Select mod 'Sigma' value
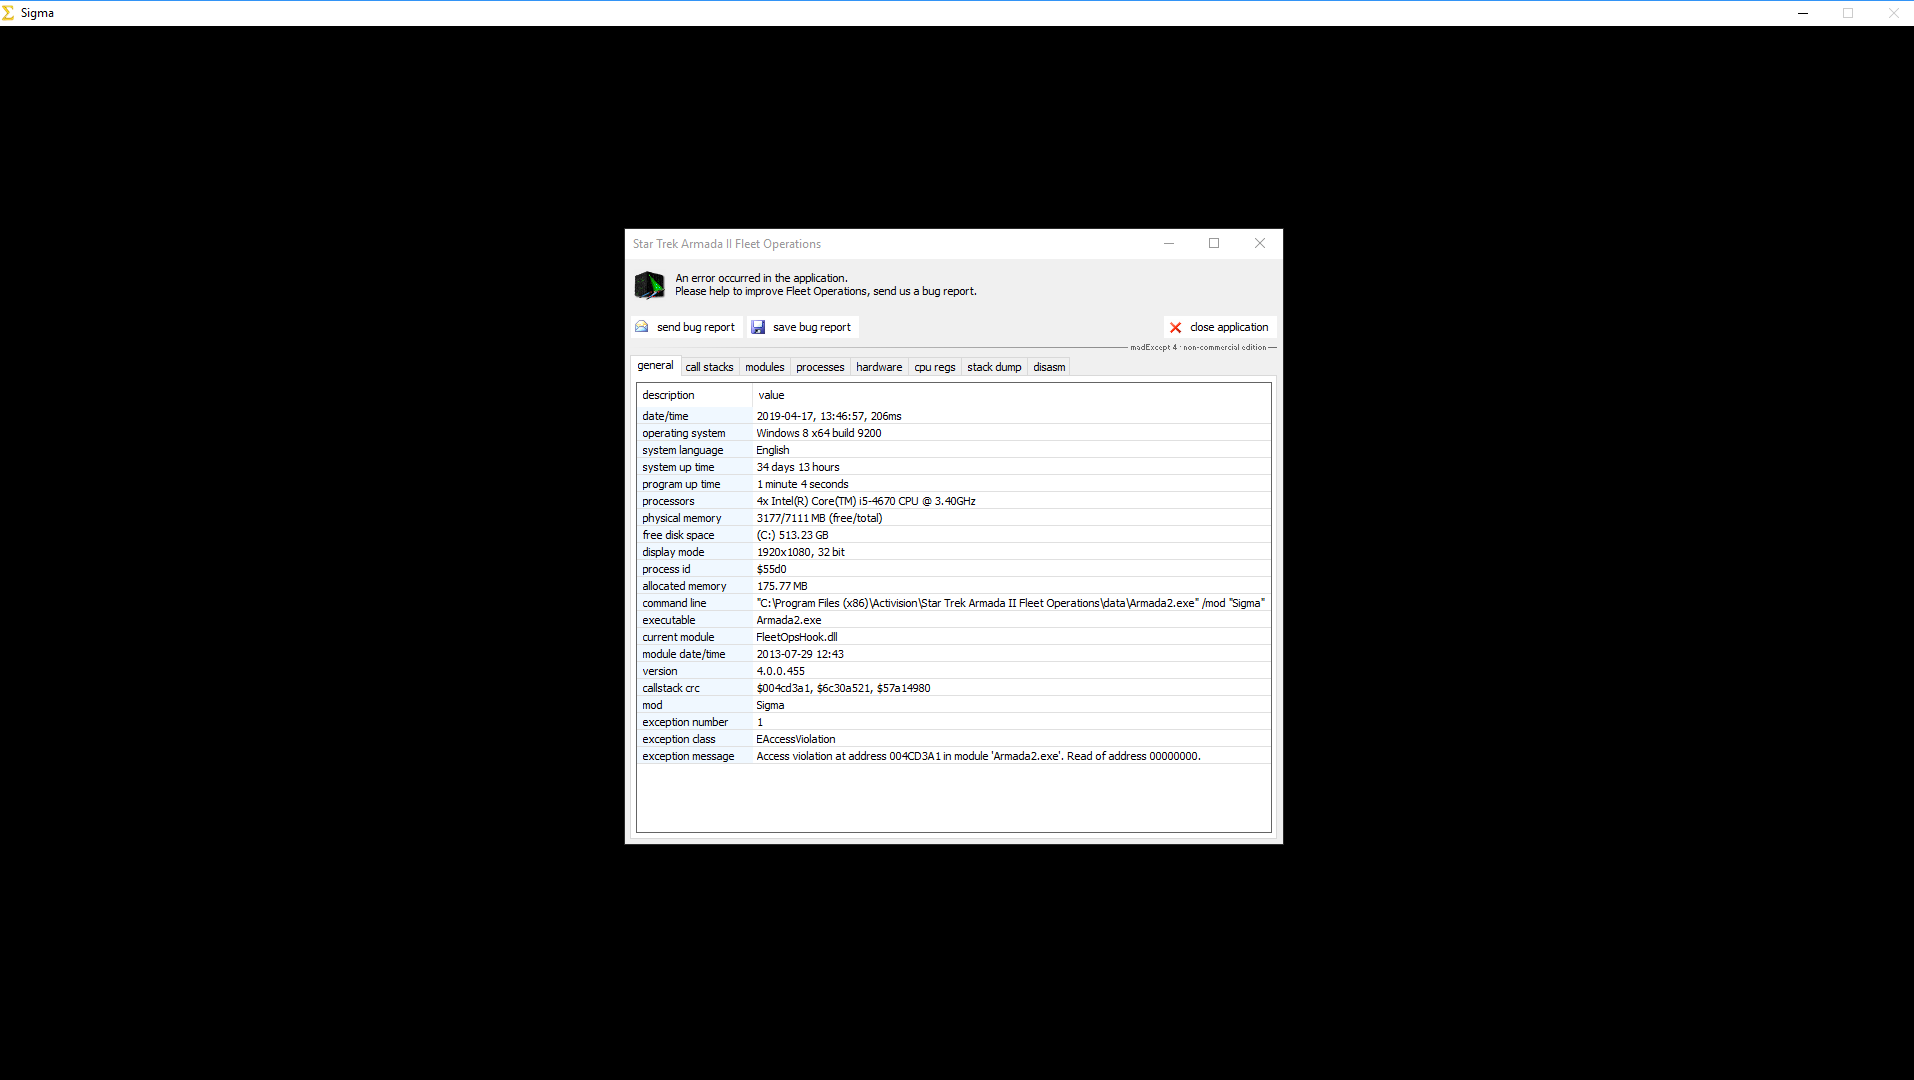This screenshot has width=1914, height=1080. coord(770,705)
